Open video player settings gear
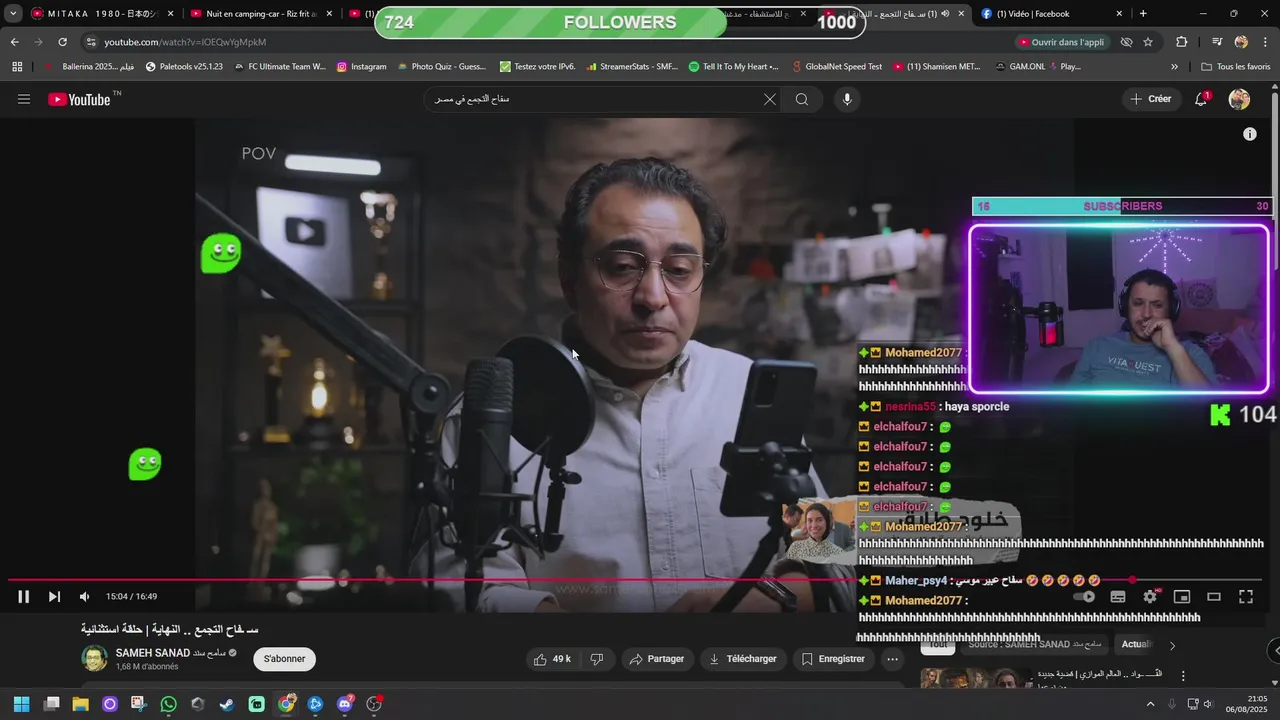Screen dimensions: 1280x720 [x=1150, y=597]
